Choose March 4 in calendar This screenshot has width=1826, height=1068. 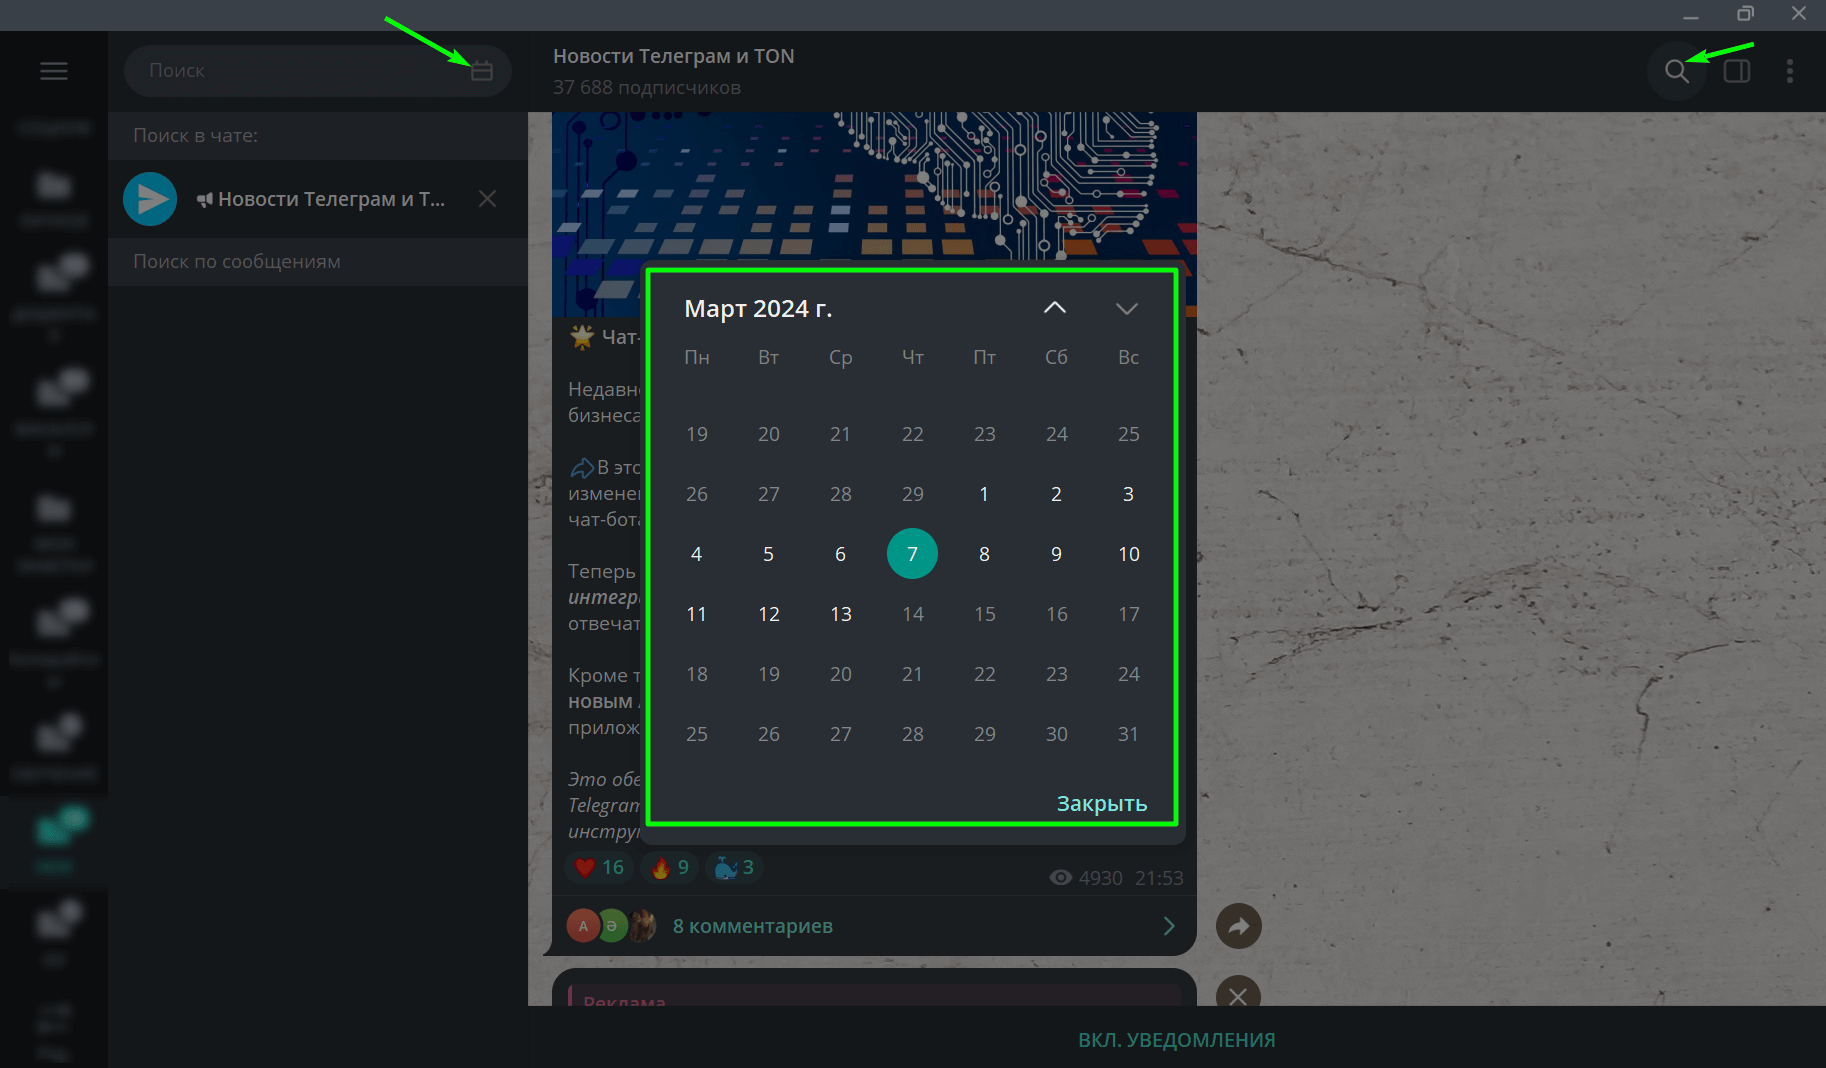click(697, 554)
